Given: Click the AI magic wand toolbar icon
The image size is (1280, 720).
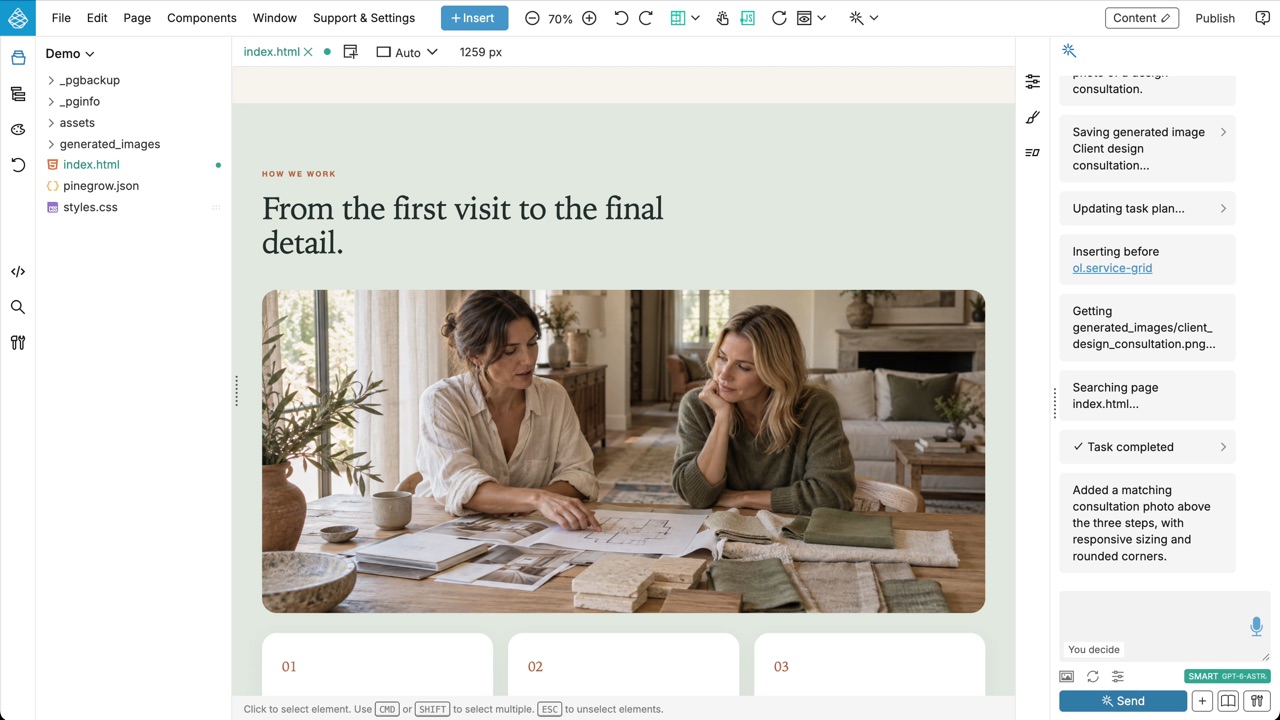Looking at the screenshot, I should 855,18.
